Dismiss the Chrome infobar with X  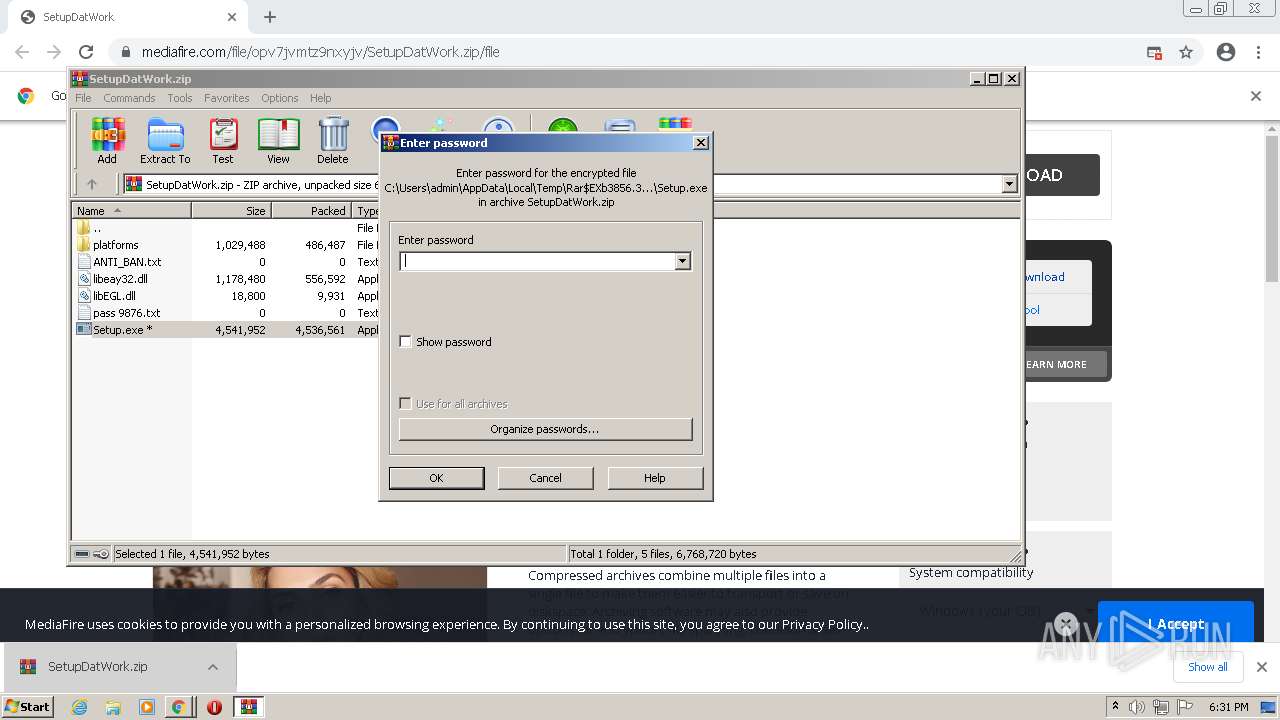point(1256,96)
